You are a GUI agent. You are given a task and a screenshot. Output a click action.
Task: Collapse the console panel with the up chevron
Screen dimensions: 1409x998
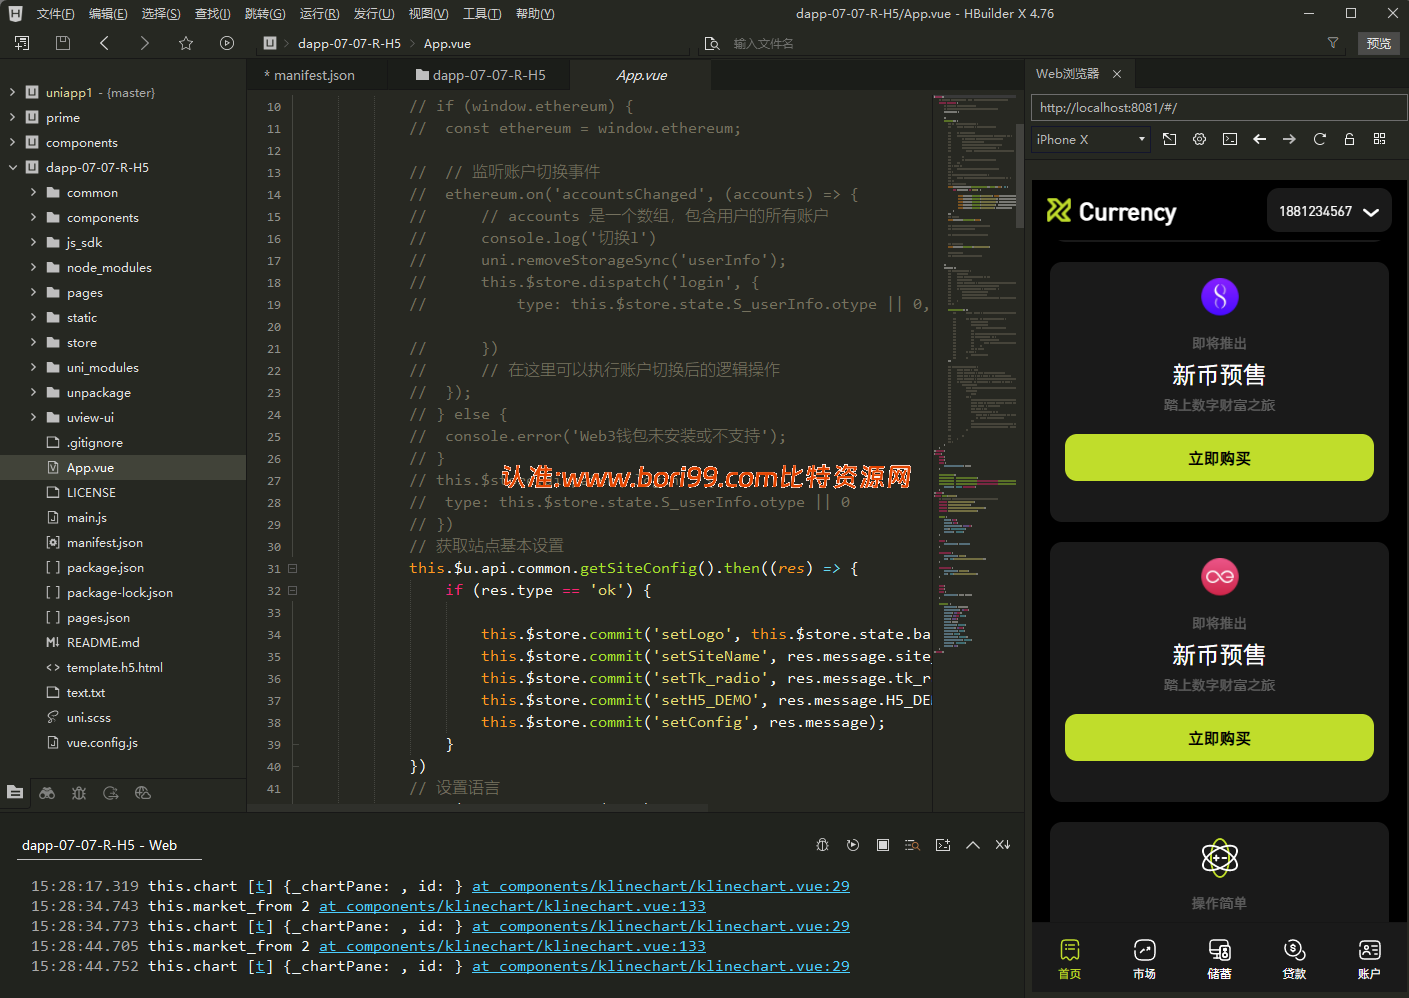(x=973, y=845)
